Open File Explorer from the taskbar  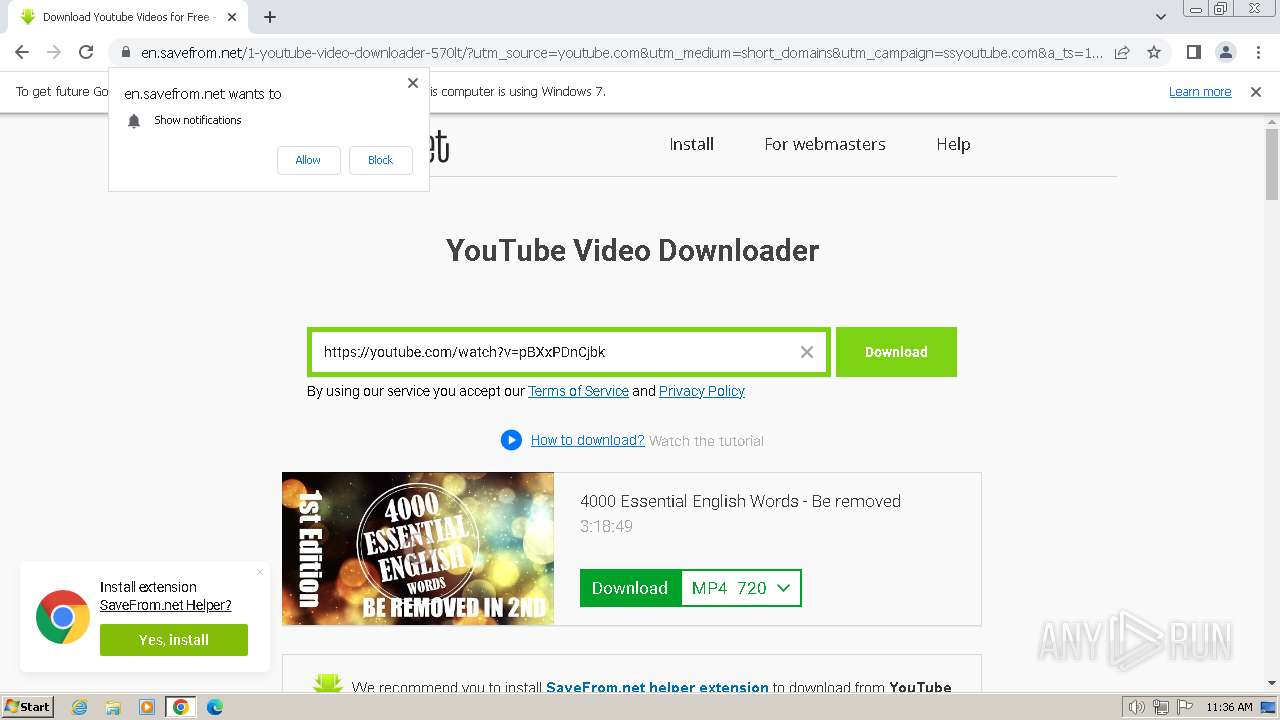[x=113, y=707]
